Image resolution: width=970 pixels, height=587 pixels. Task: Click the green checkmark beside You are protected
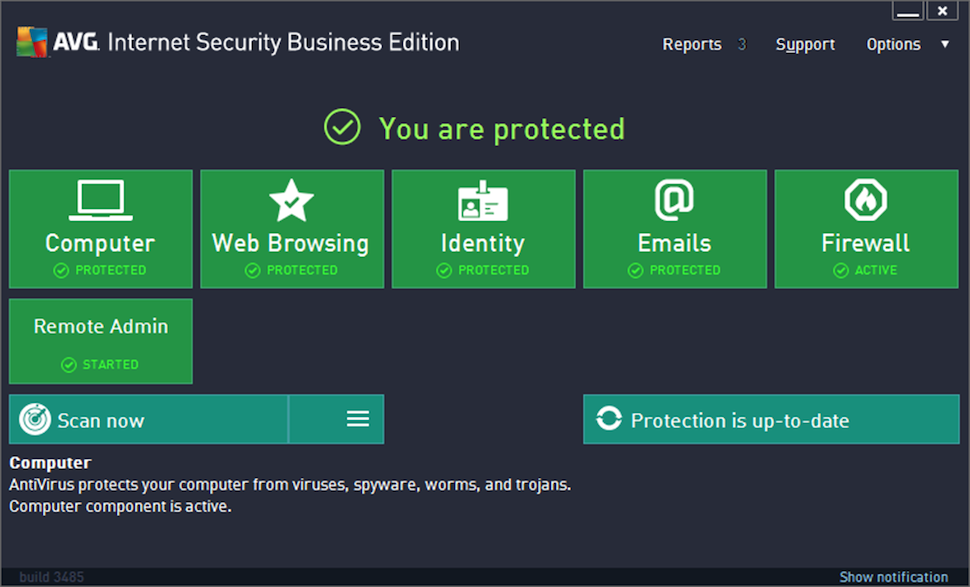click(x=341, y=128)
